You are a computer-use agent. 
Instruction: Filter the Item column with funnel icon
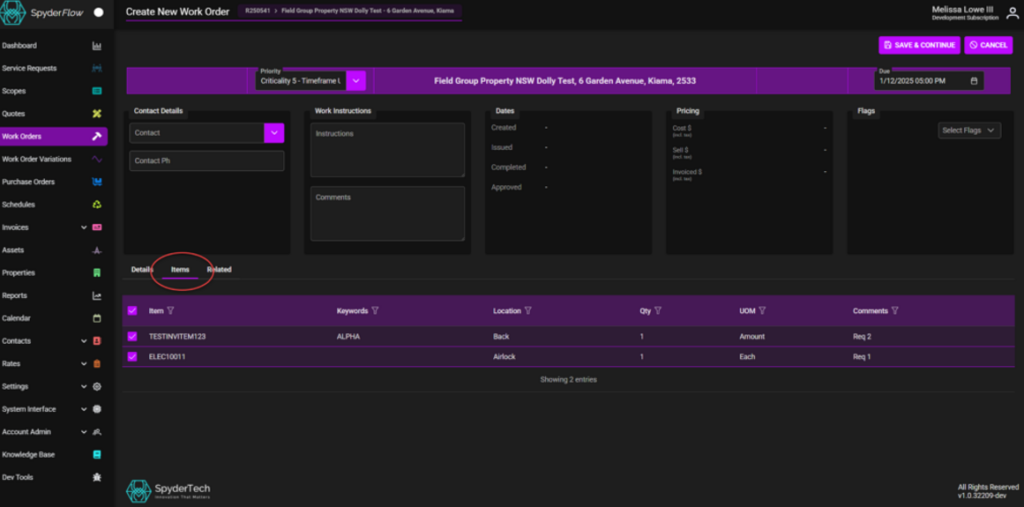[x=171, y=311]
